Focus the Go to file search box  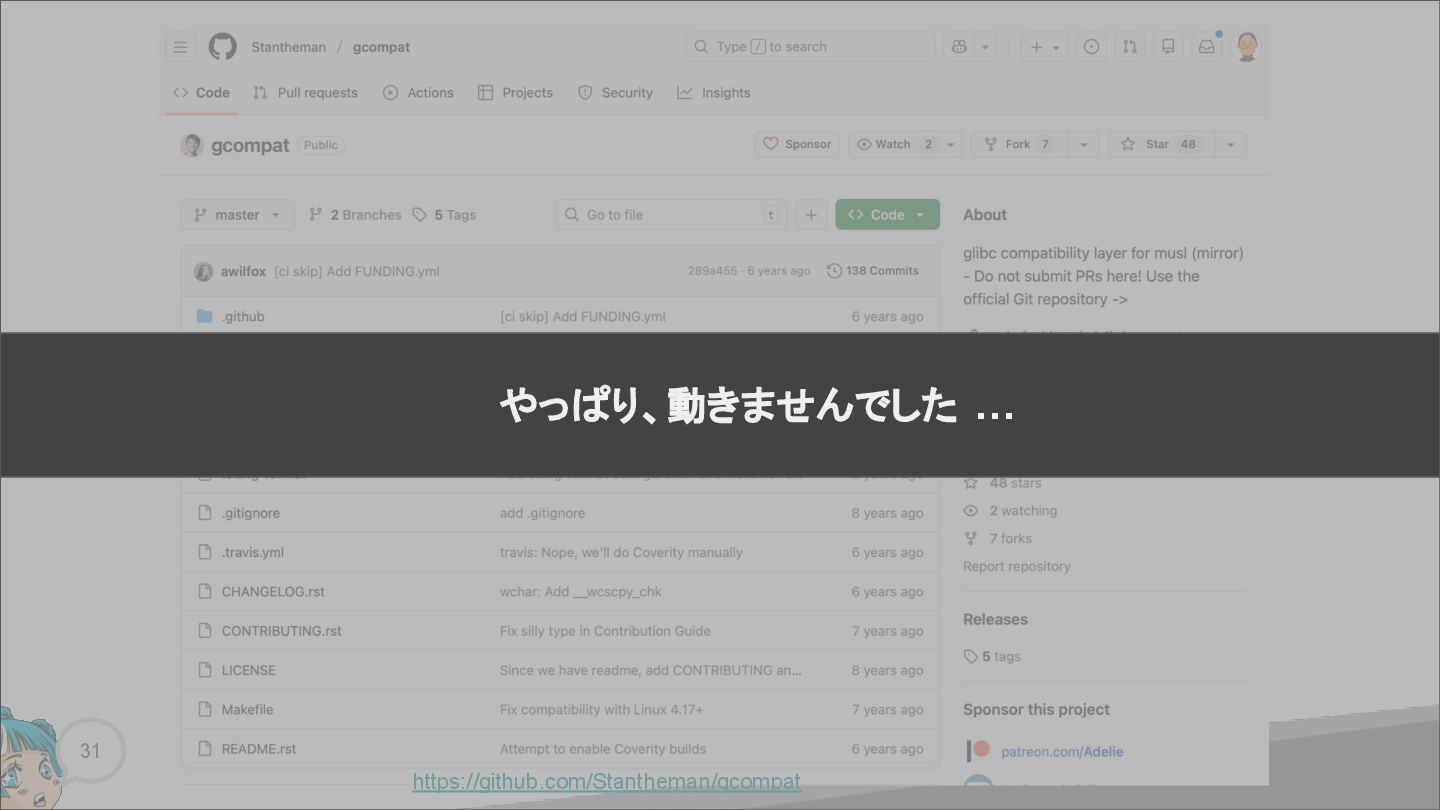click(x=671, y=214)
